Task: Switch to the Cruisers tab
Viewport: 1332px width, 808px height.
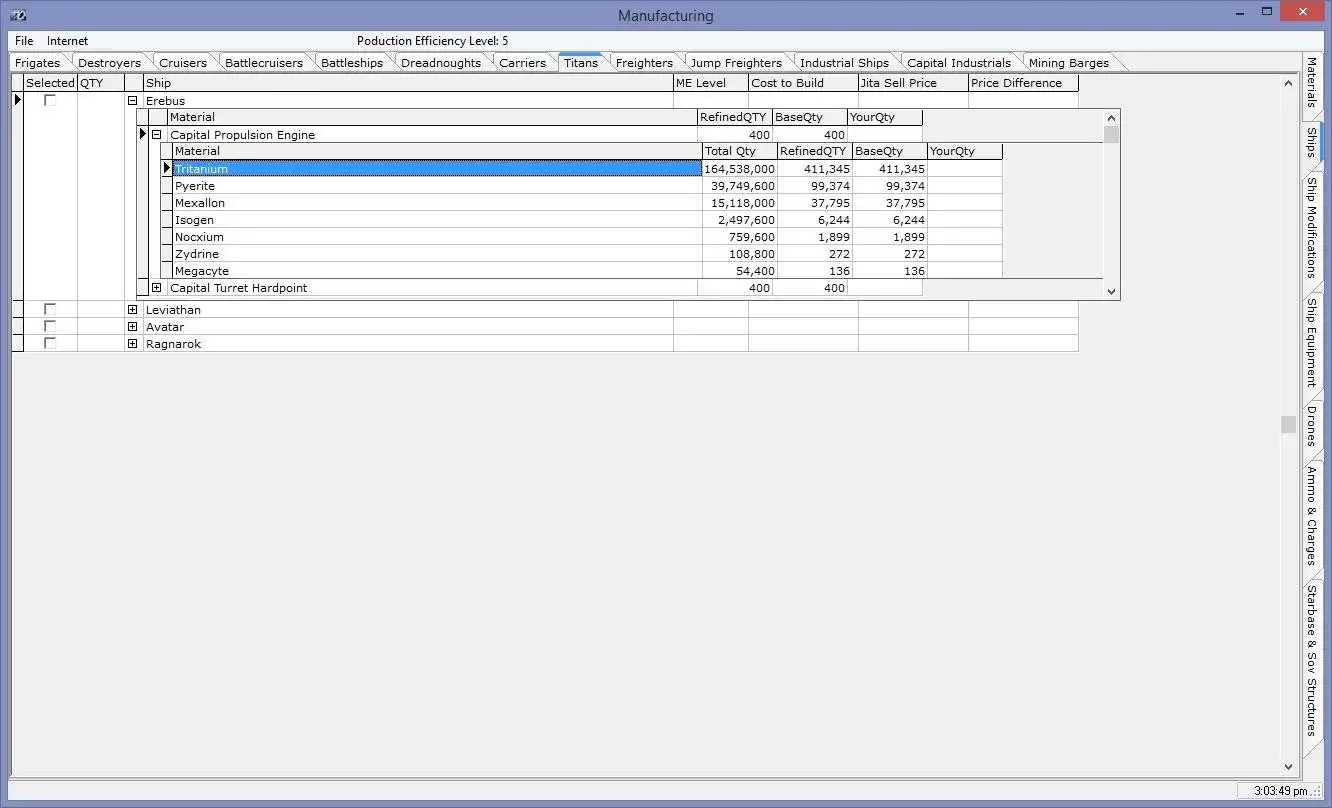Action: (183, 63)
